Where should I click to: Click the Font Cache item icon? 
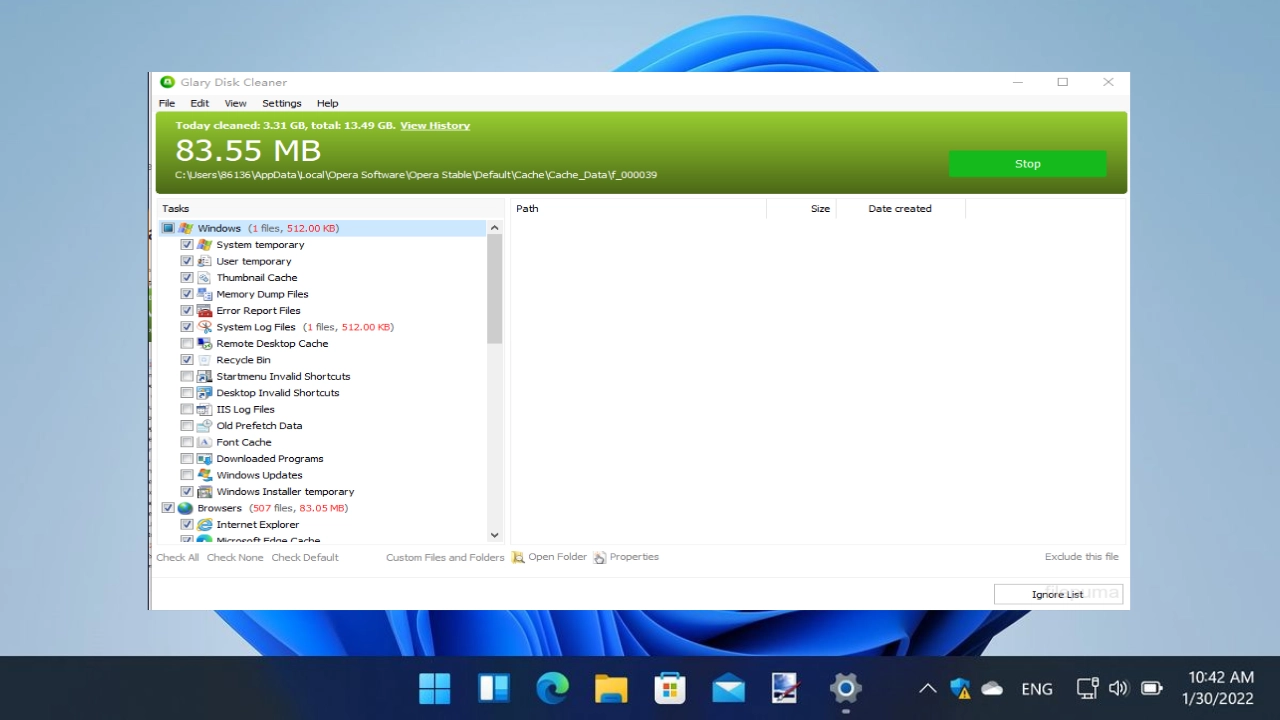pyautogui.click(x=205, y=442)
